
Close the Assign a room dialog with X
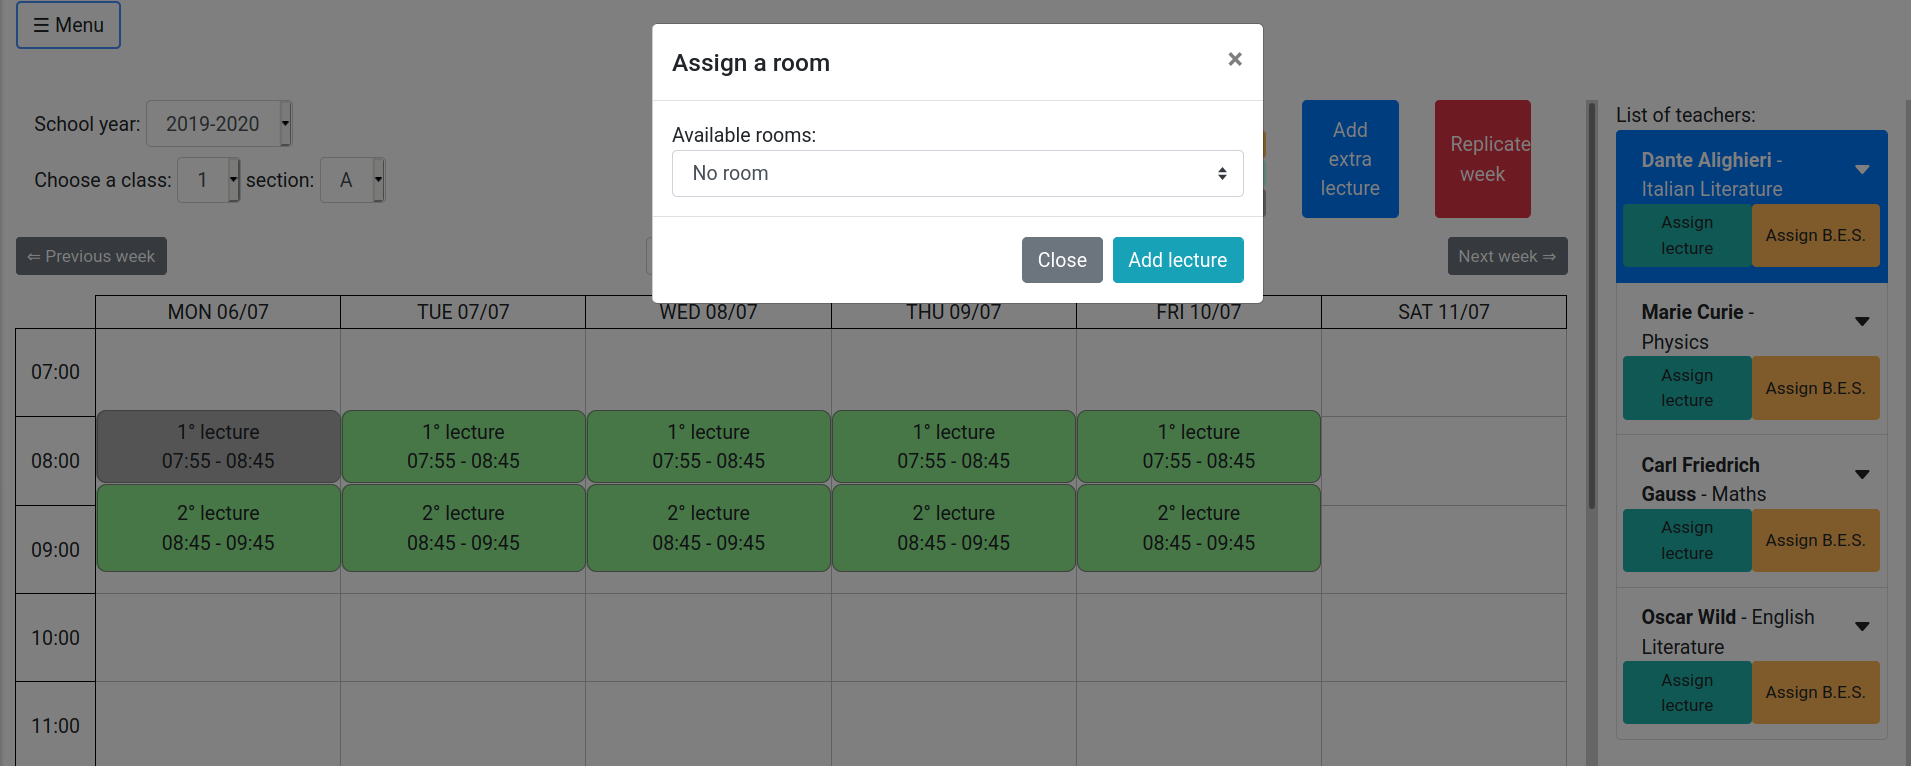pos(1235,60)
